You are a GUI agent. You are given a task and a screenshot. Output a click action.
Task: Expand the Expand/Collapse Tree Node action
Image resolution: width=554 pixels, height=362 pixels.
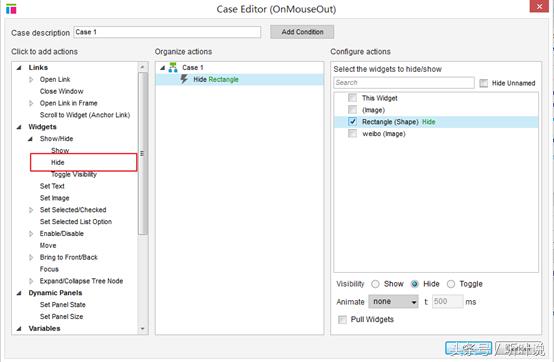point(31,281)
